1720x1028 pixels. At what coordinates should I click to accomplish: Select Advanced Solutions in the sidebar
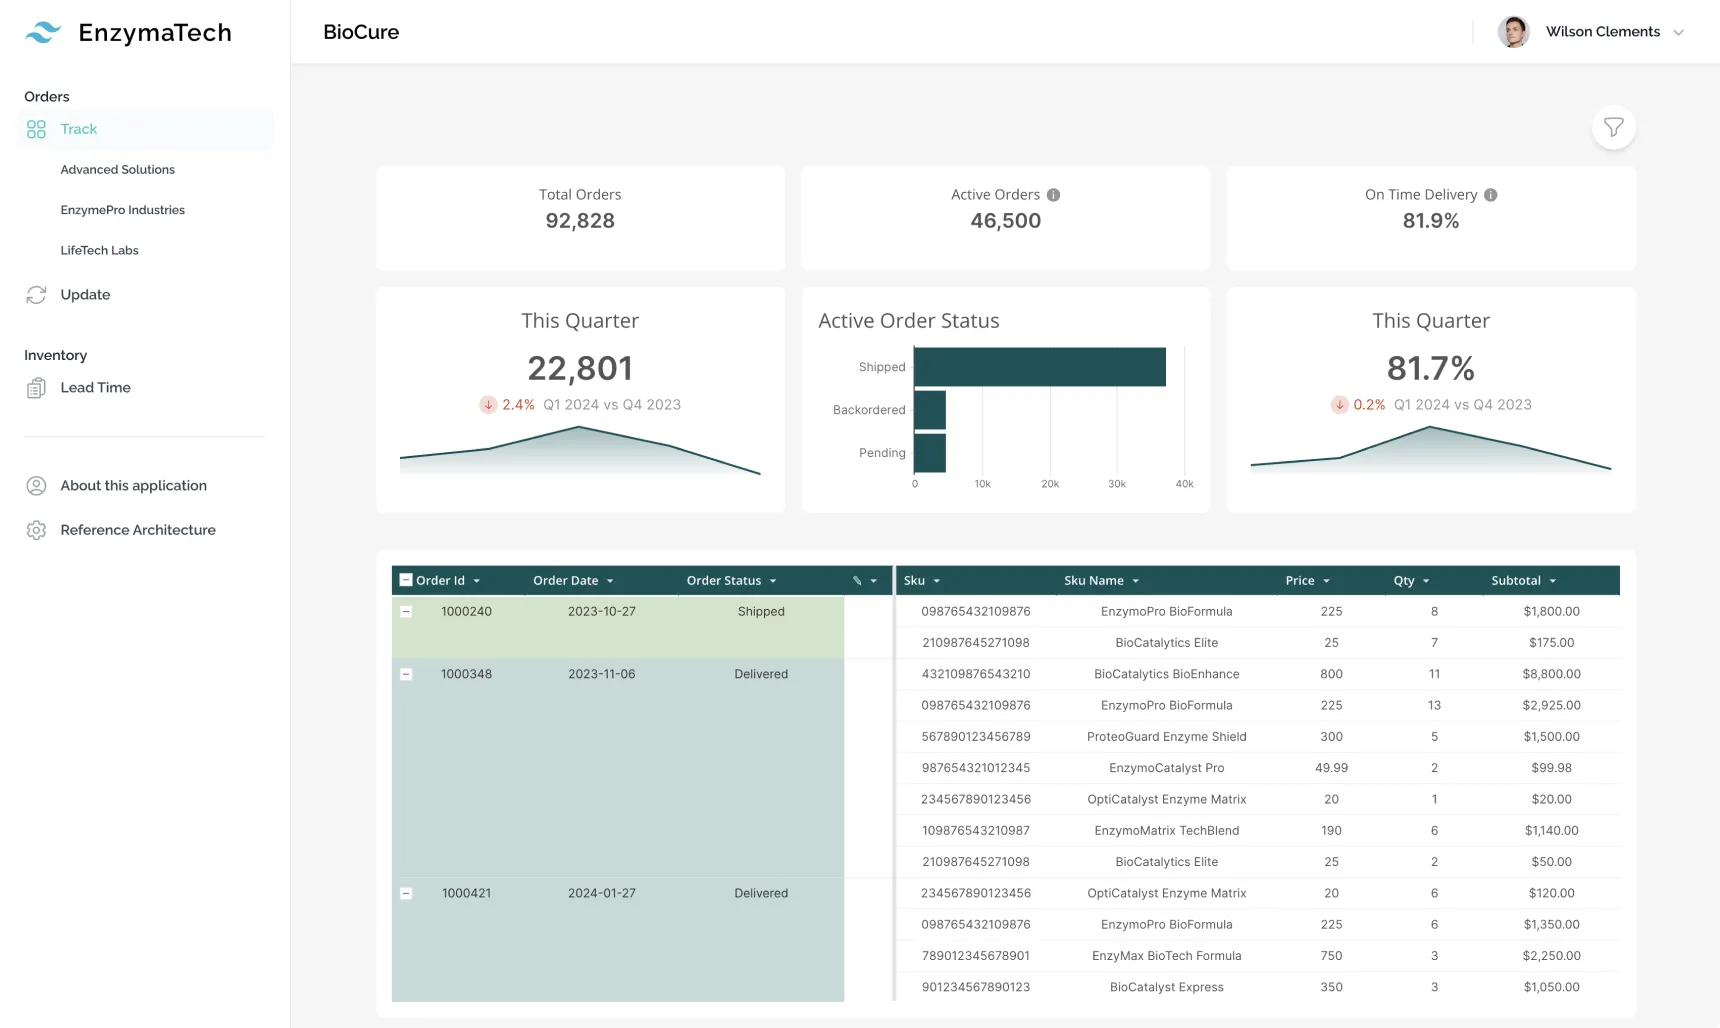(x=117, y=169)
